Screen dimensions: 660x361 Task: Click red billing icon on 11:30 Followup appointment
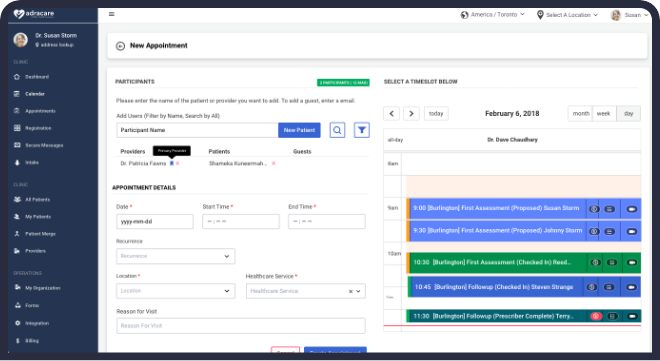(x=596, y=316)
